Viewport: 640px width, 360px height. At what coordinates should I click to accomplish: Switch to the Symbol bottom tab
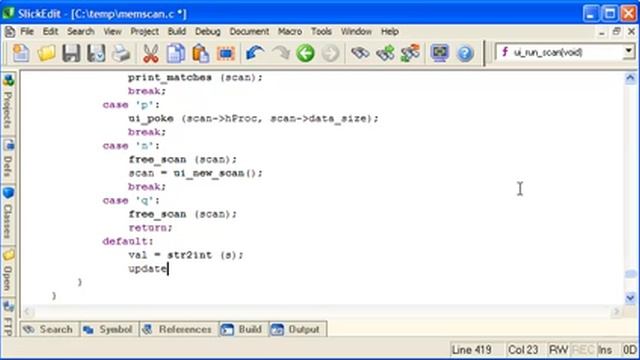tap(109, 329)
